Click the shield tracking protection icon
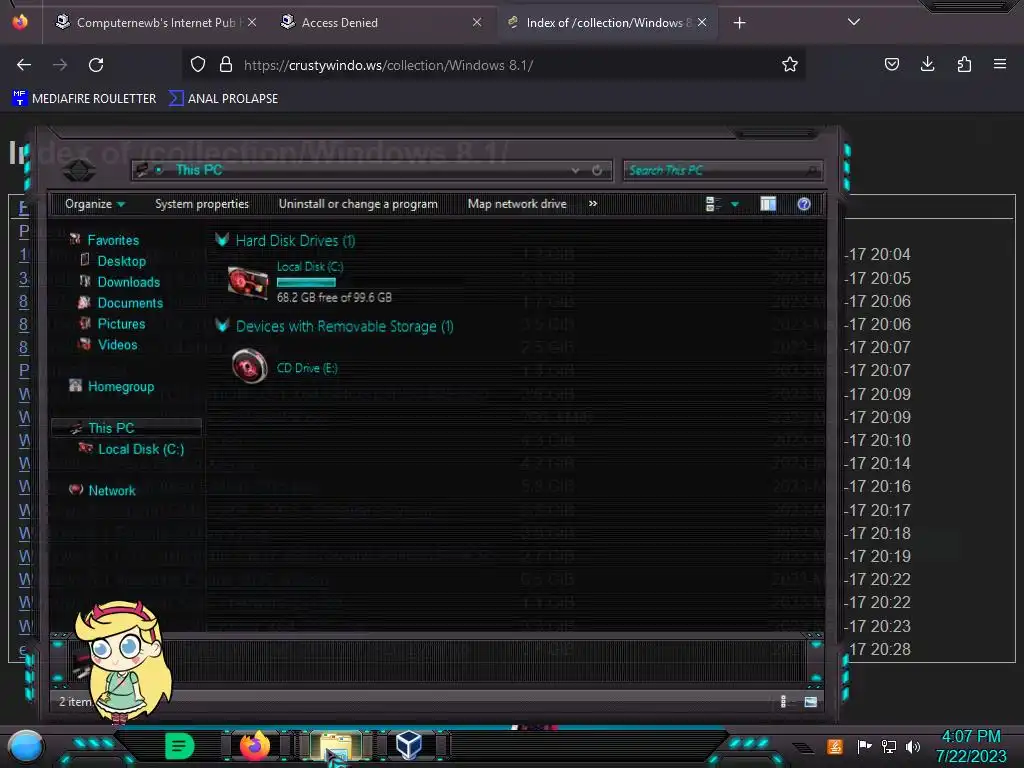The height and width of the screenshot is (768, 1024). [198, 64]
